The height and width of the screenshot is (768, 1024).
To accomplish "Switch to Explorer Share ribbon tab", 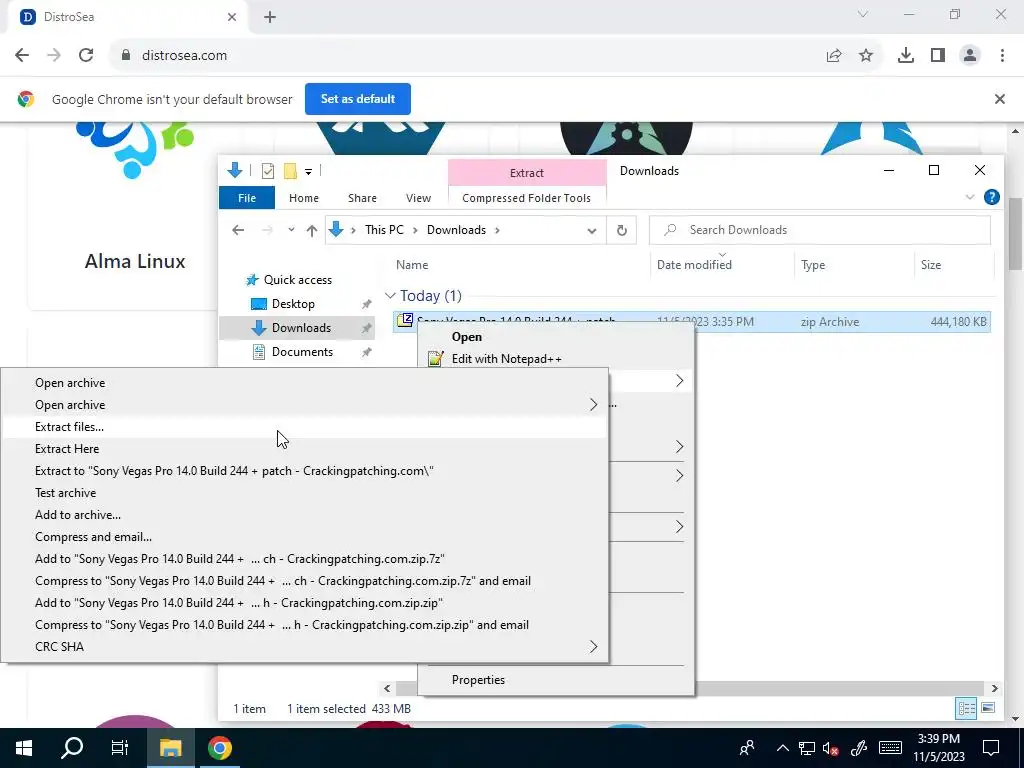I will 362,198.
